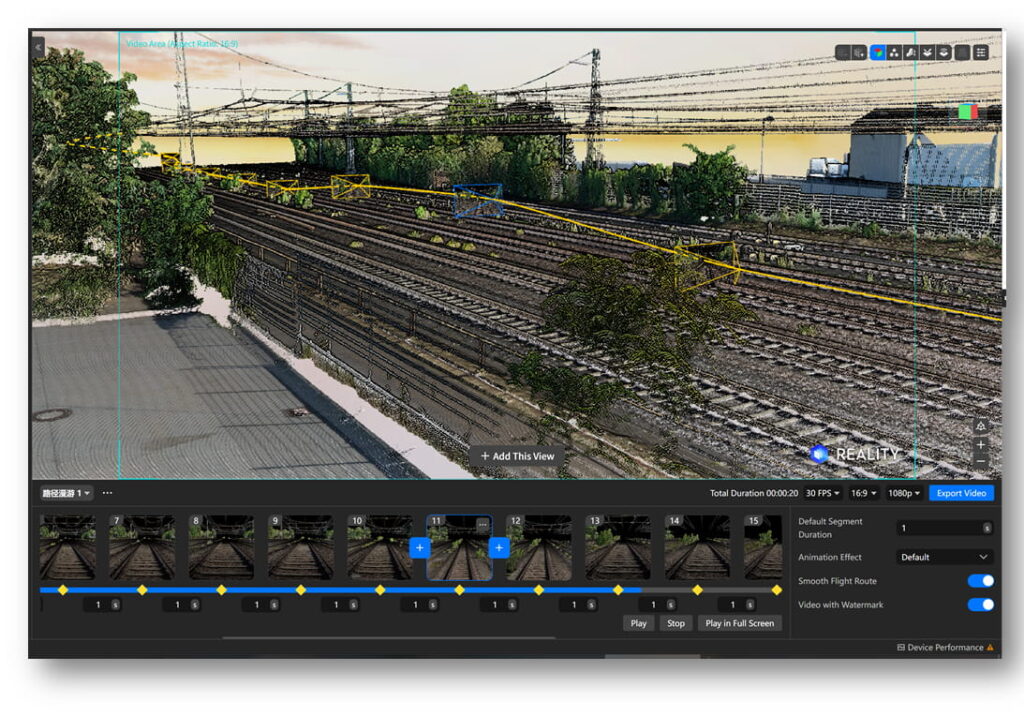
Task: Open the list settings icon in viewport toolbar
Action: 981,52
